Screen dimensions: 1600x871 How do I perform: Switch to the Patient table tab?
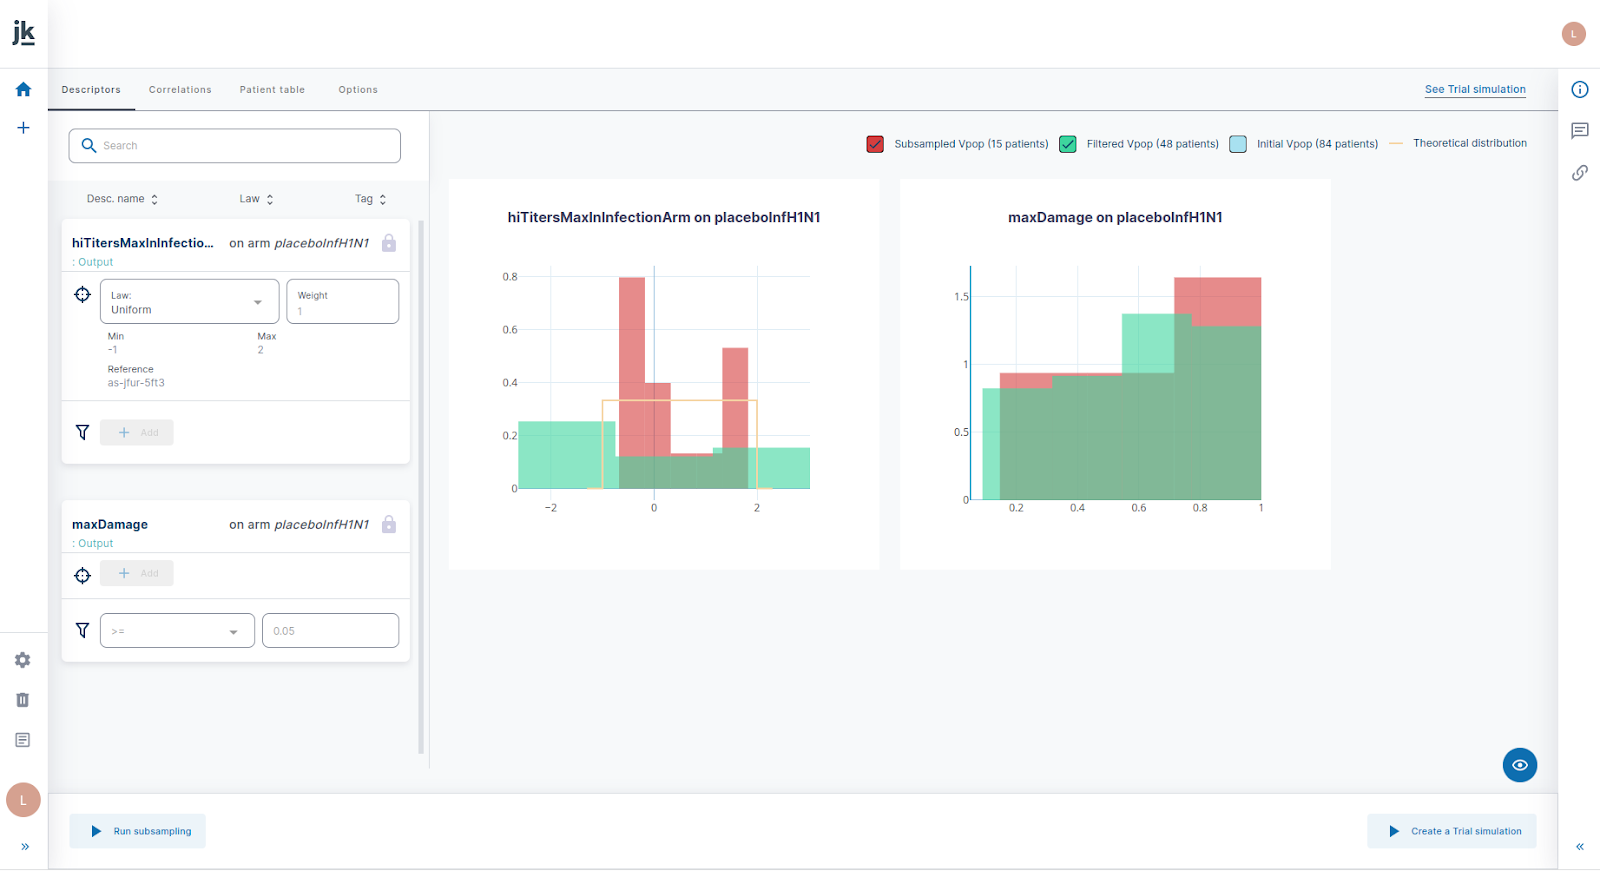tap(272, 90)
